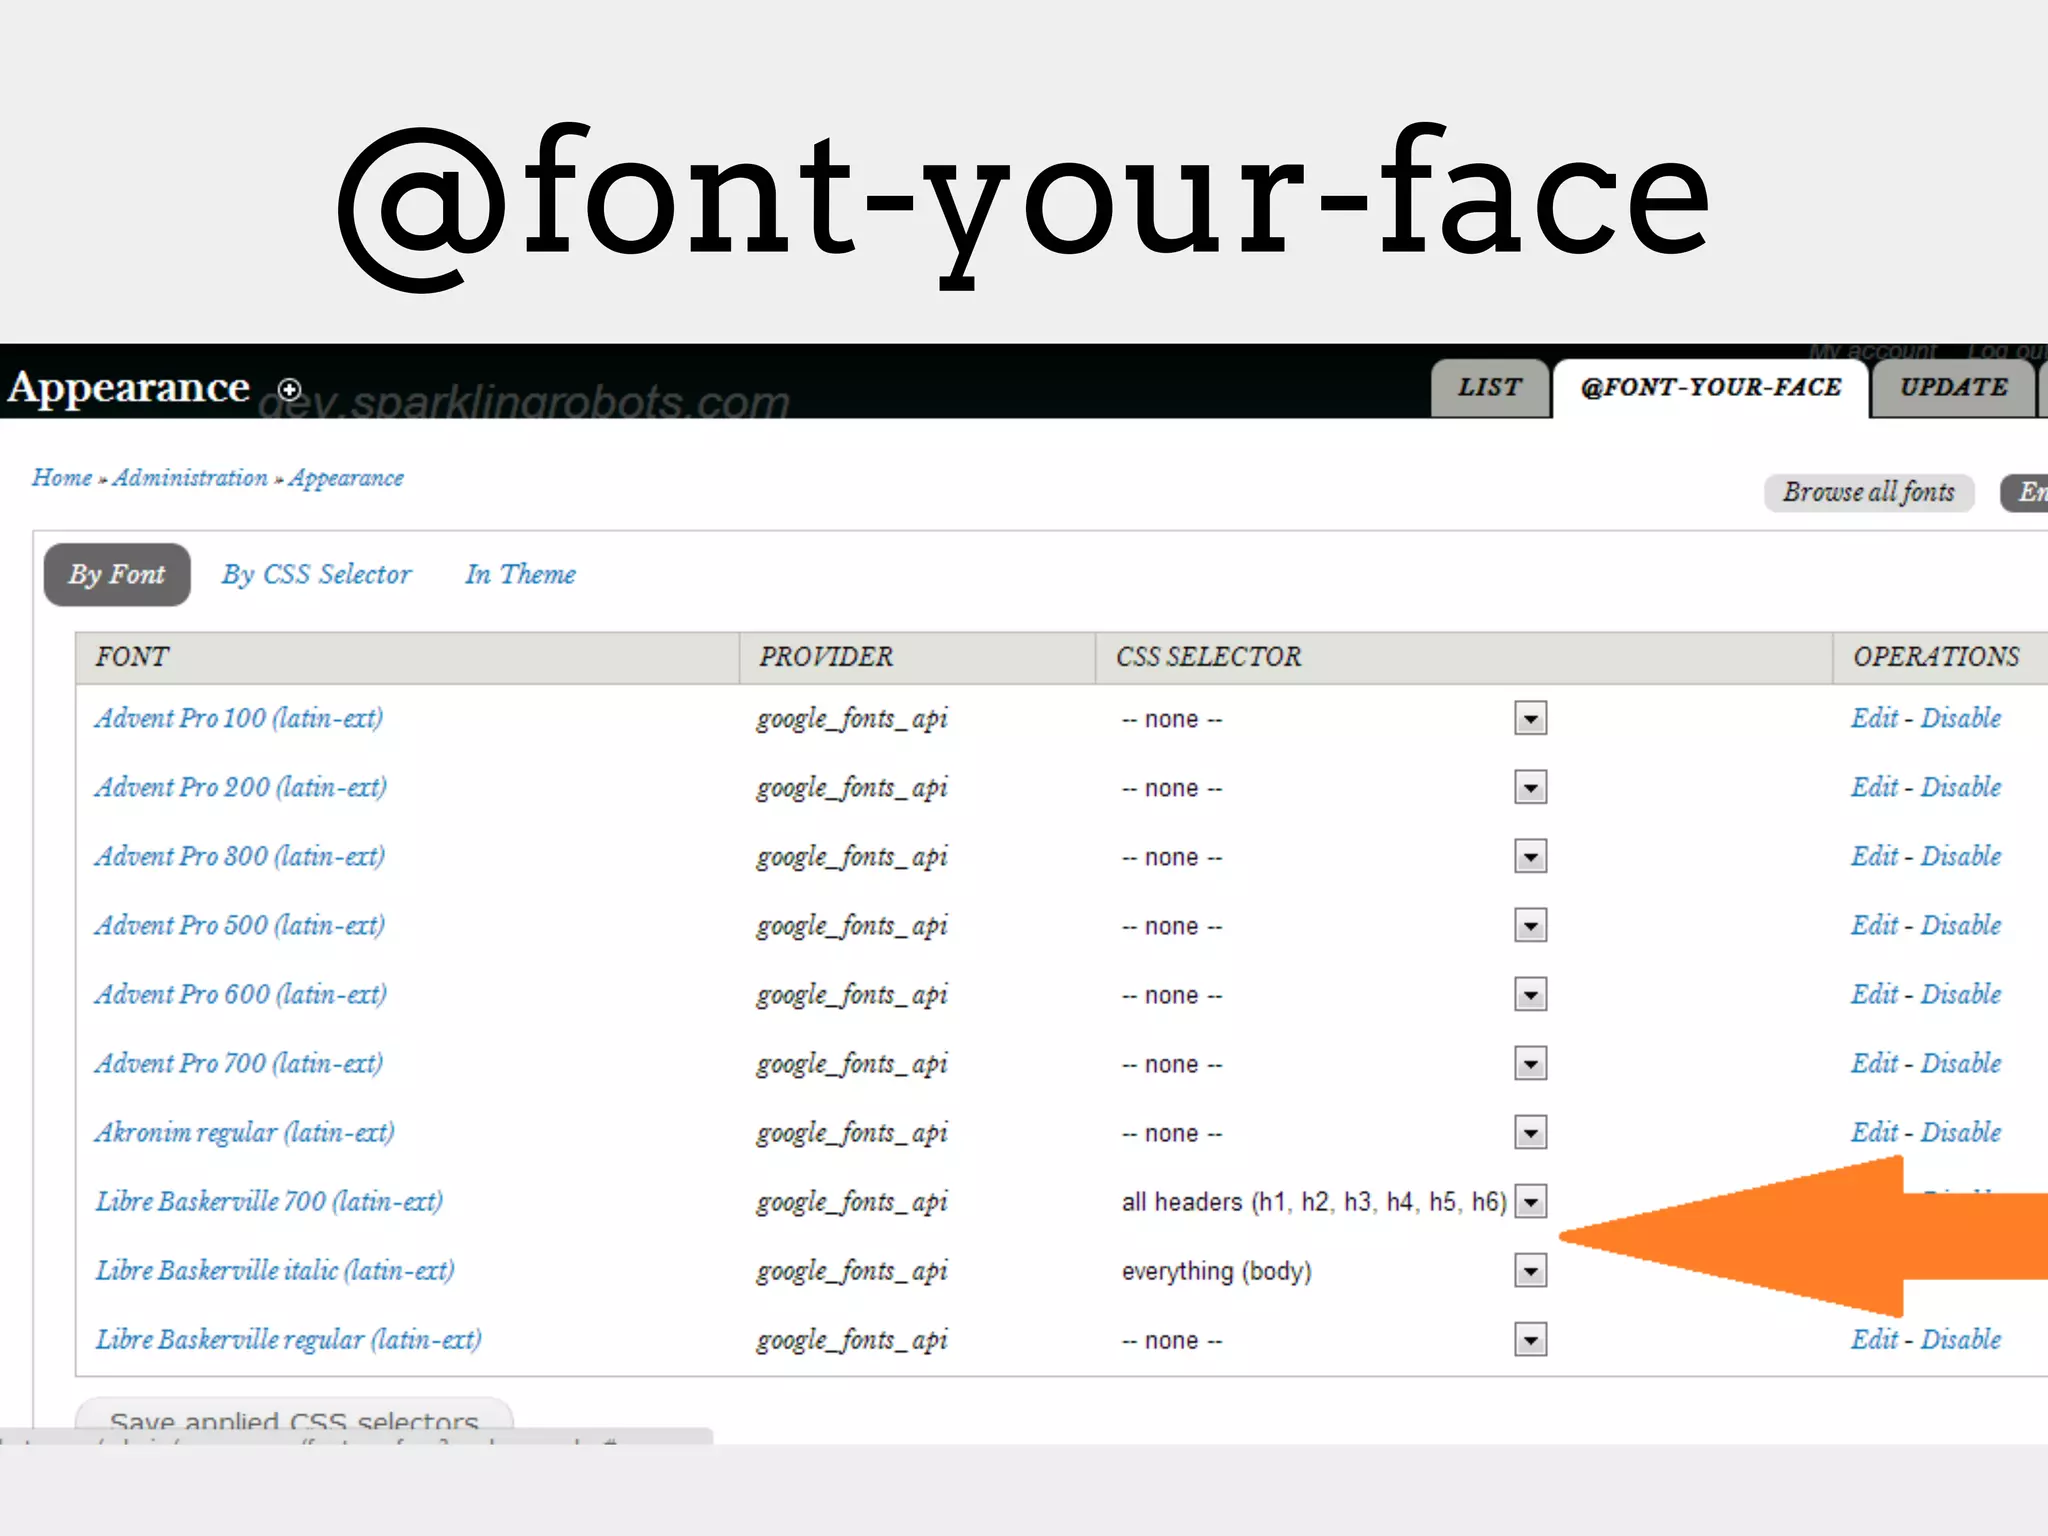Click Edit for Advent Pro 100
This screenshot has height=1536, width=2048.
click(x=1874, y=718)
